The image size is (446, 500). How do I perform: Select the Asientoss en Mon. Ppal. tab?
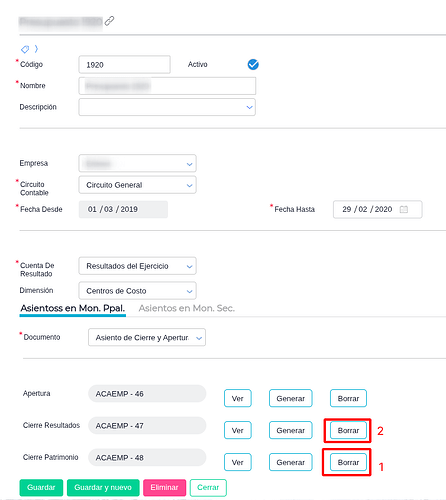click(73, 308)
